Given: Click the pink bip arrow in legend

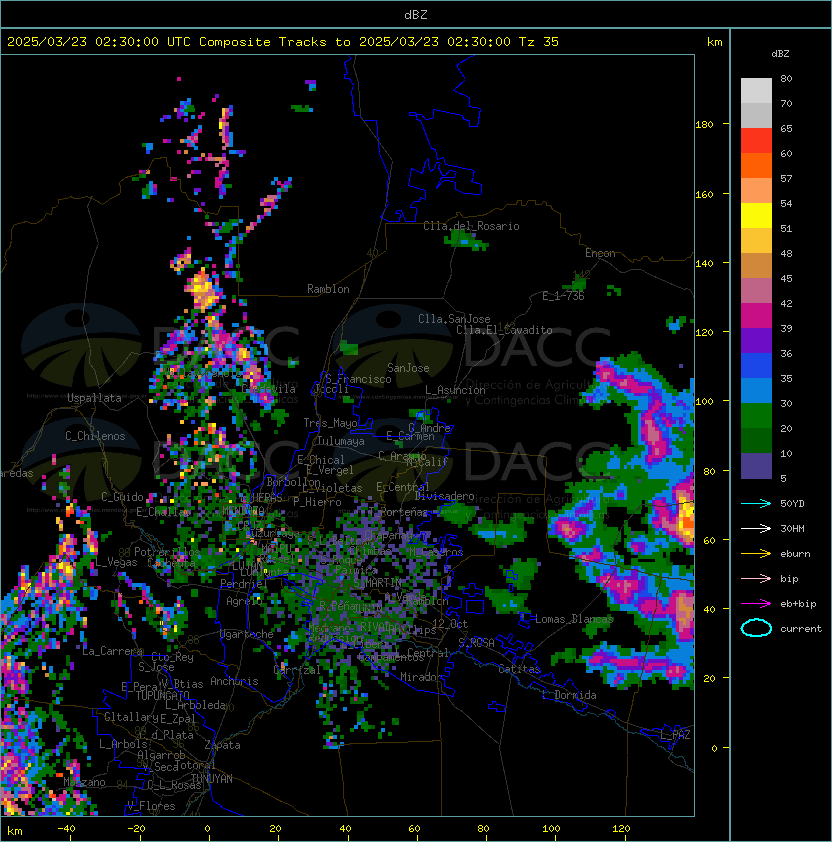Looking at the screenshot, I should point(756,578).
